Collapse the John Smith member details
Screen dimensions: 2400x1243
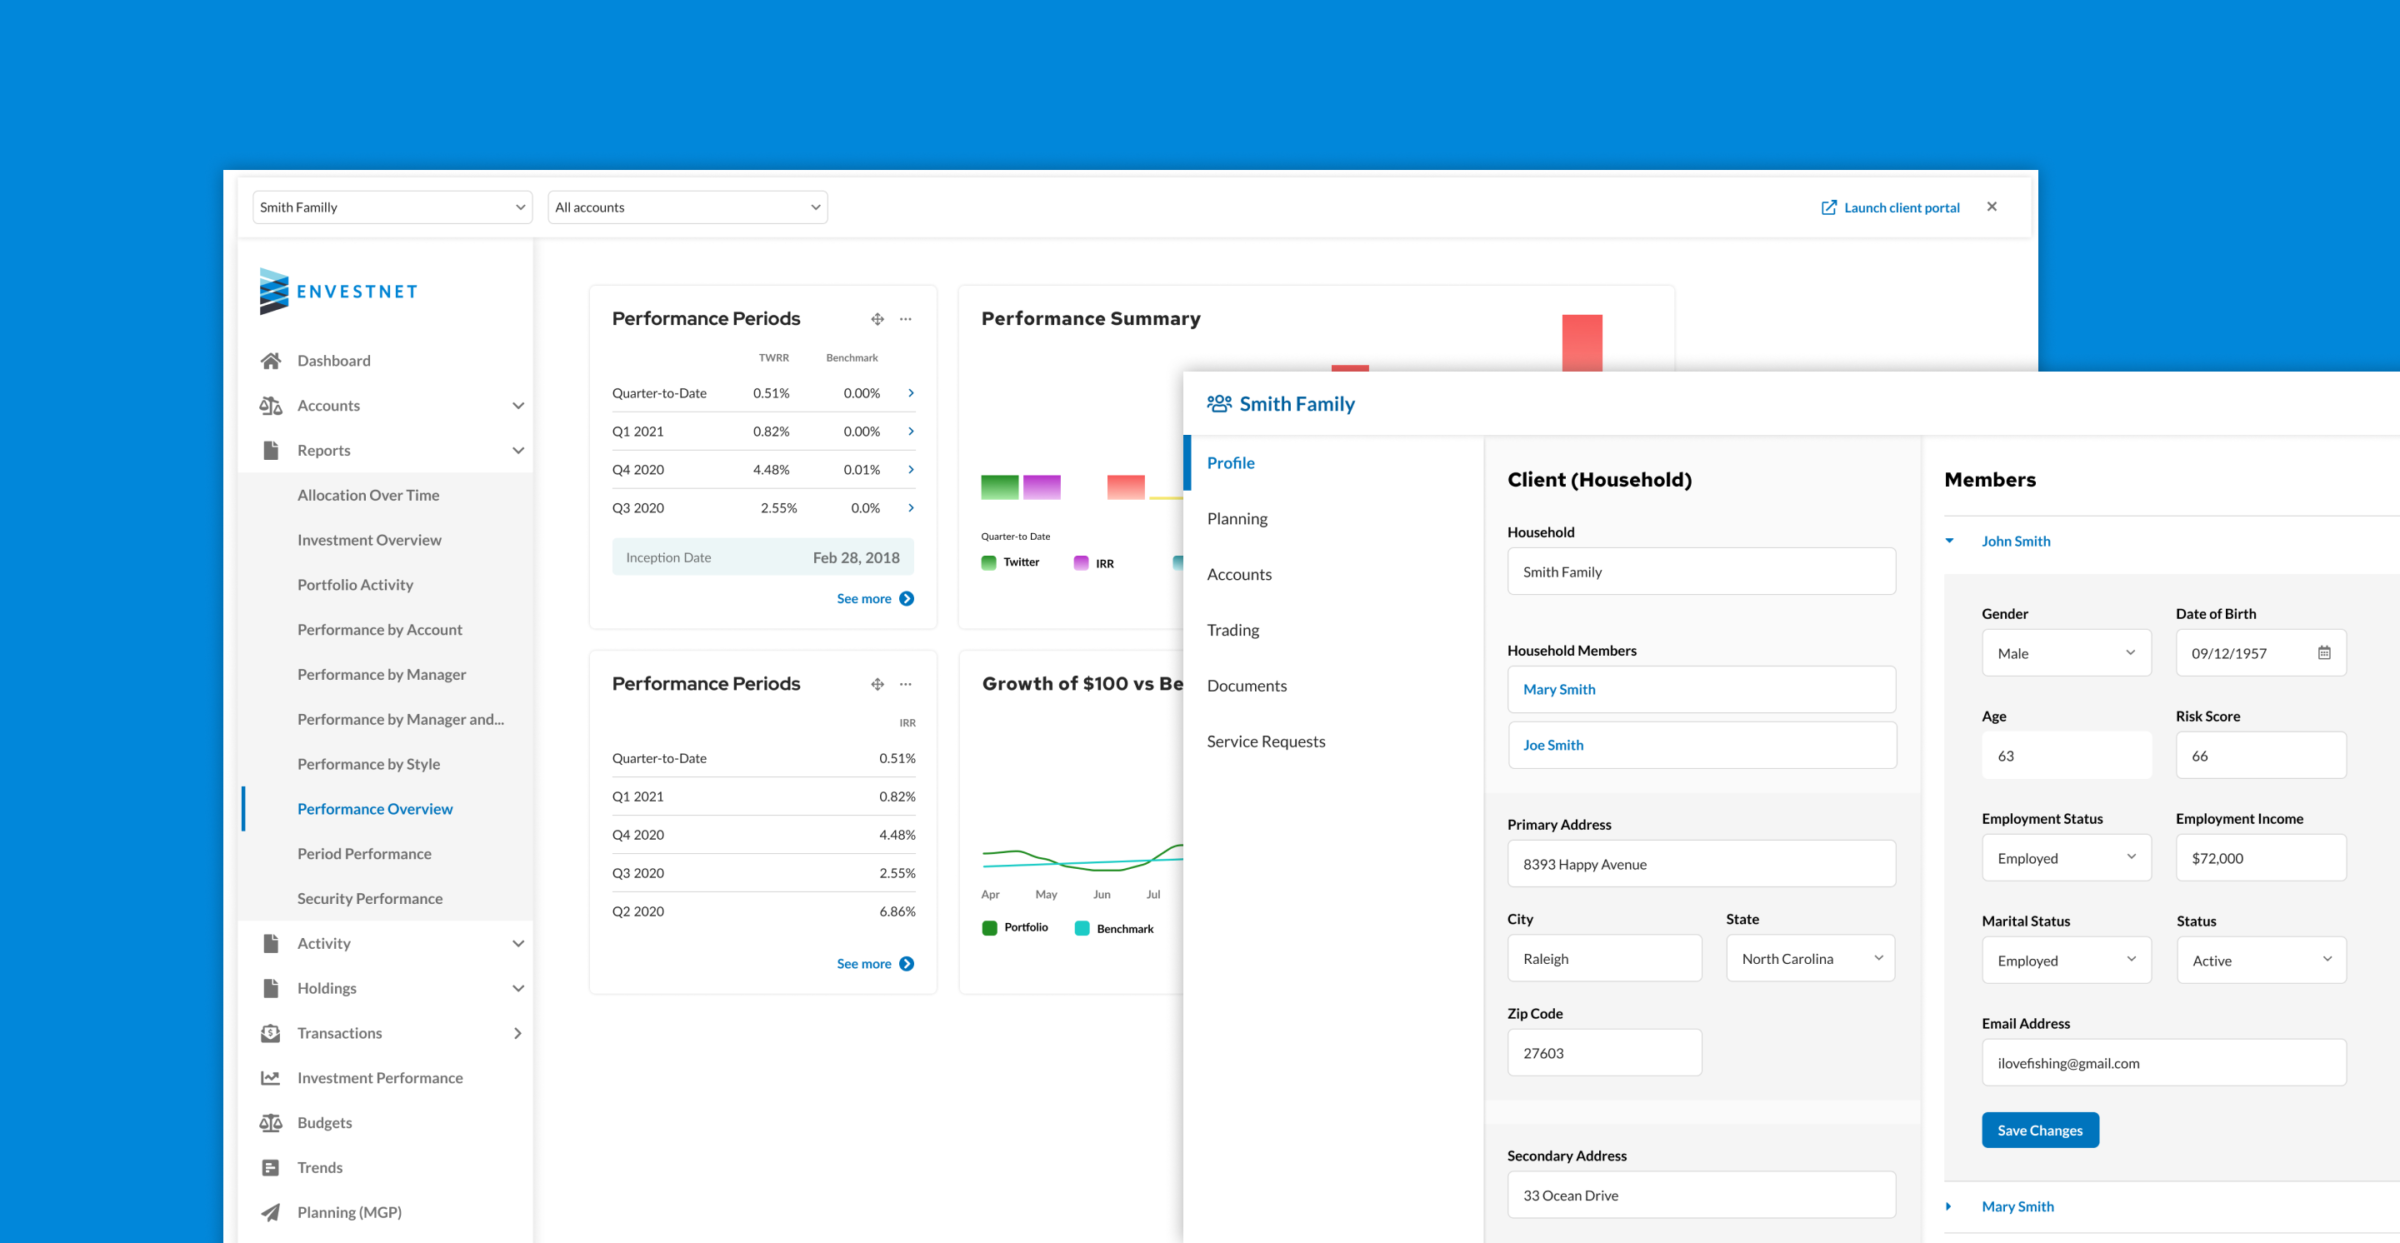pyautogui.click(x=1949, y=540)
